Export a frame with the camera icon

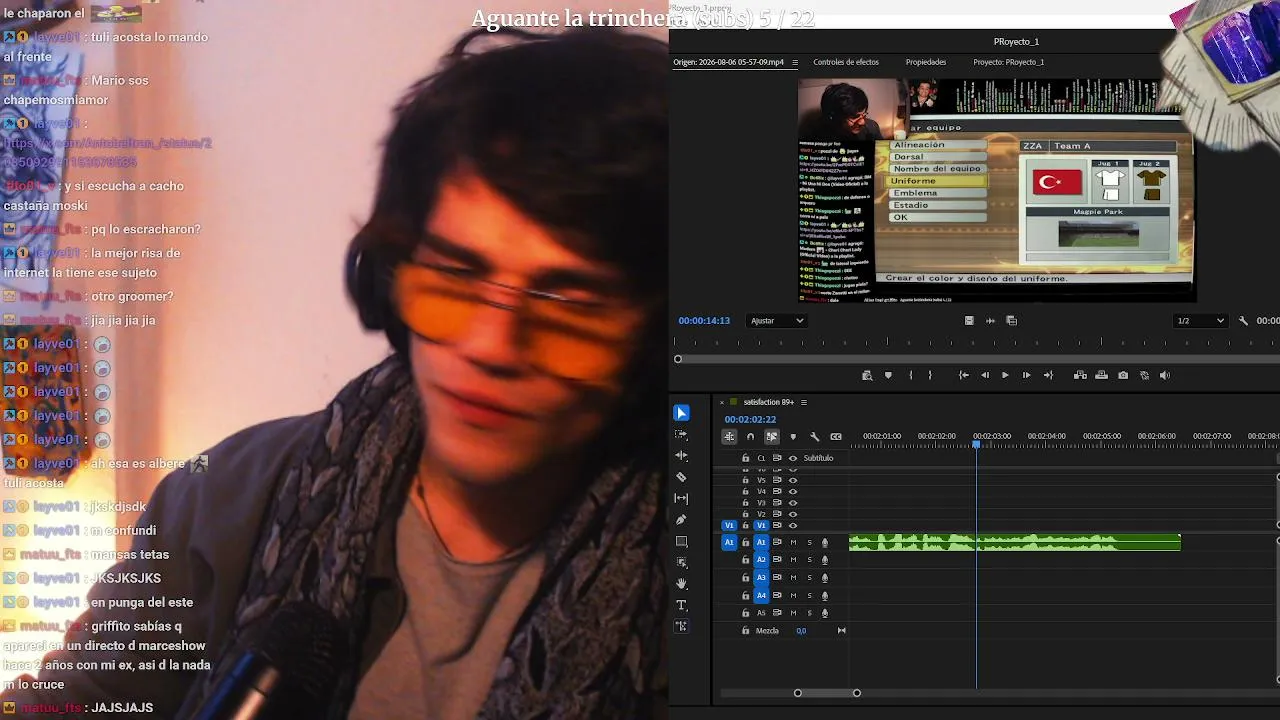click(1123, 376)
